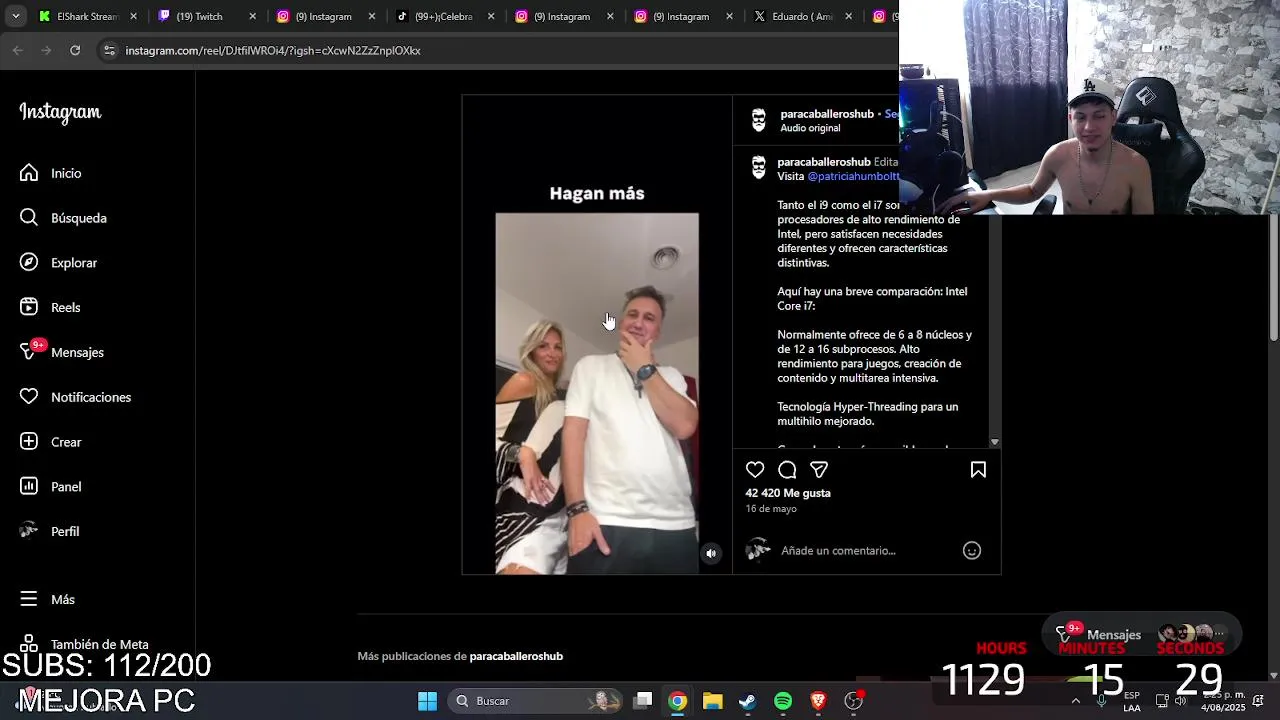Open Steam from the taskbar
Image resolution: width=1280 pixels, height=720 pixels.
[747, 701]
